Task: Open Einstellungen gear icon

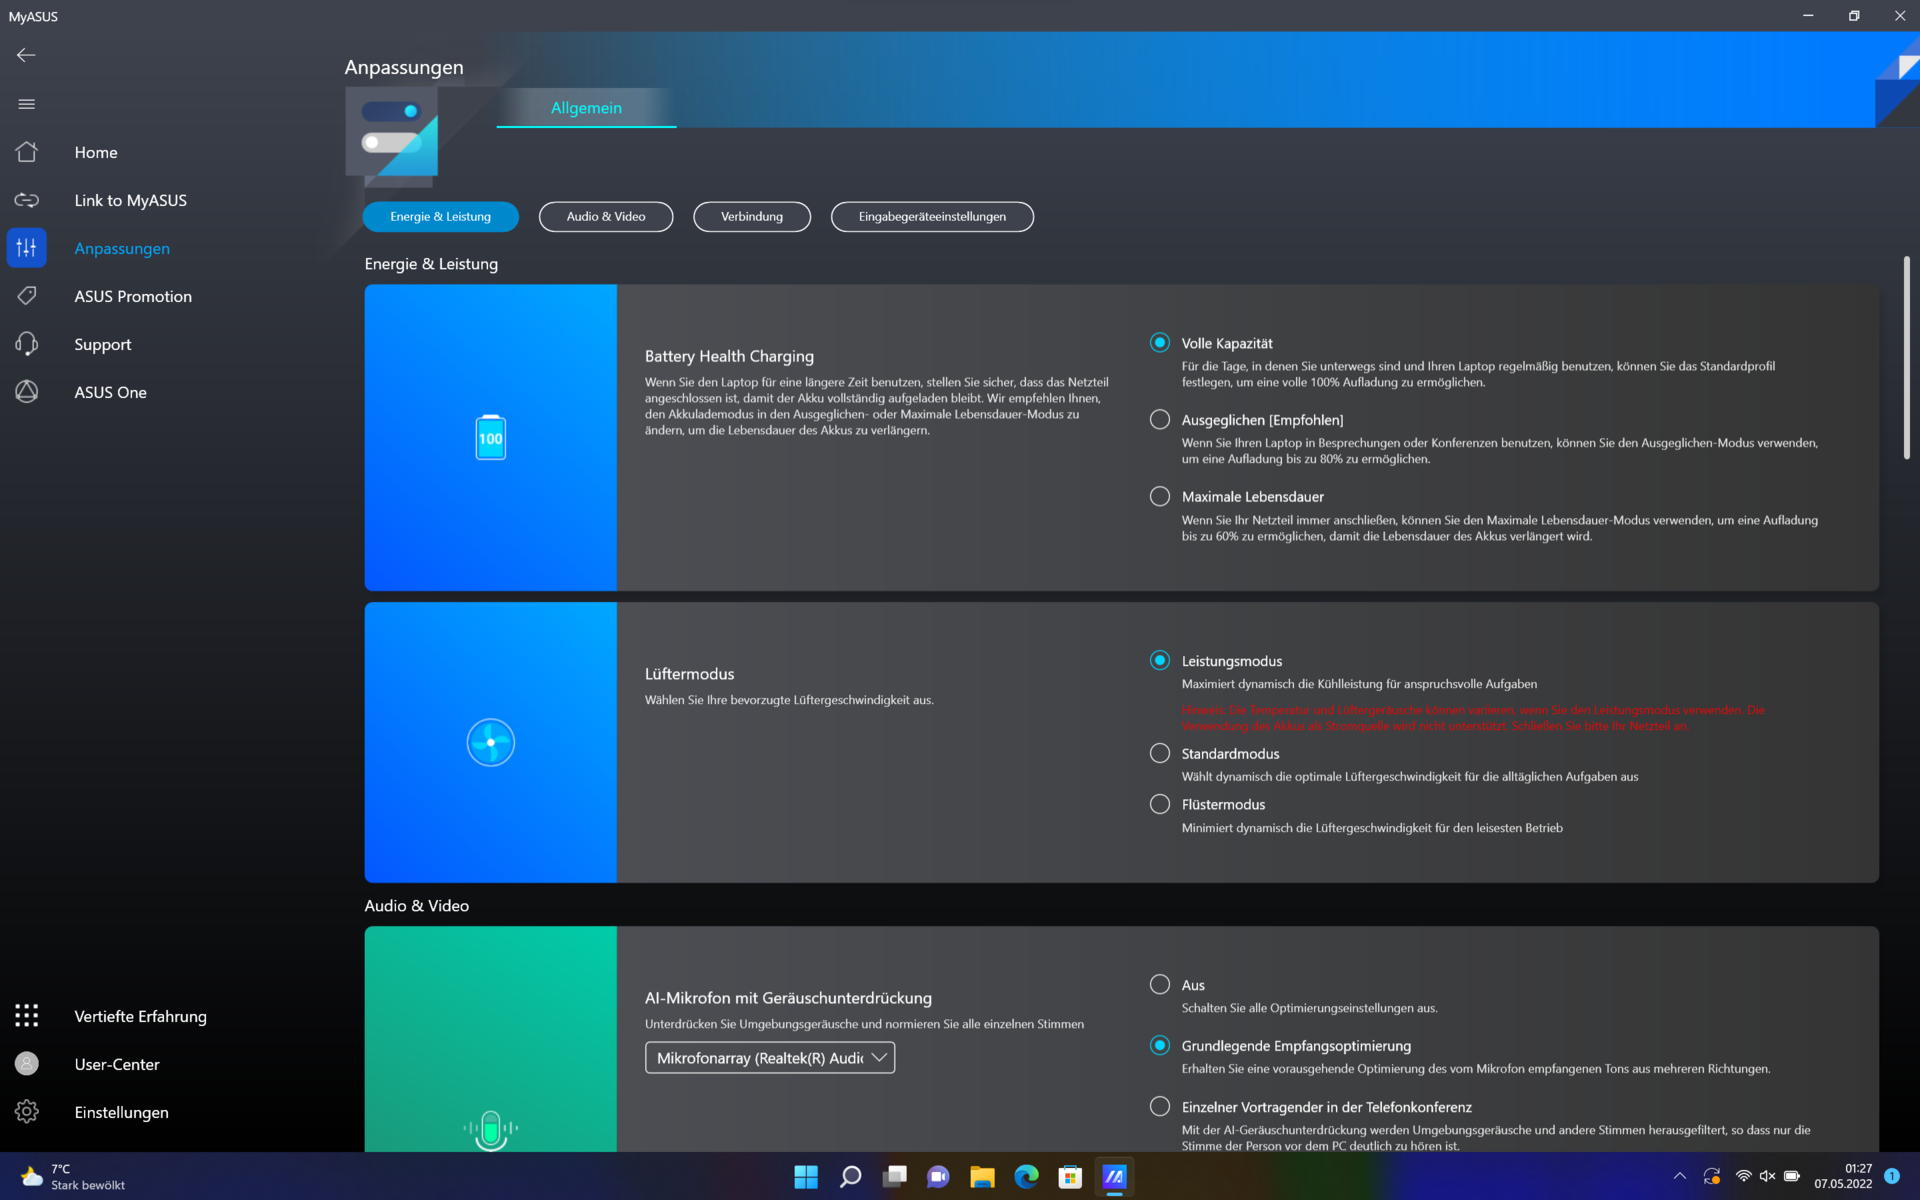Action: click(26, 1112)
